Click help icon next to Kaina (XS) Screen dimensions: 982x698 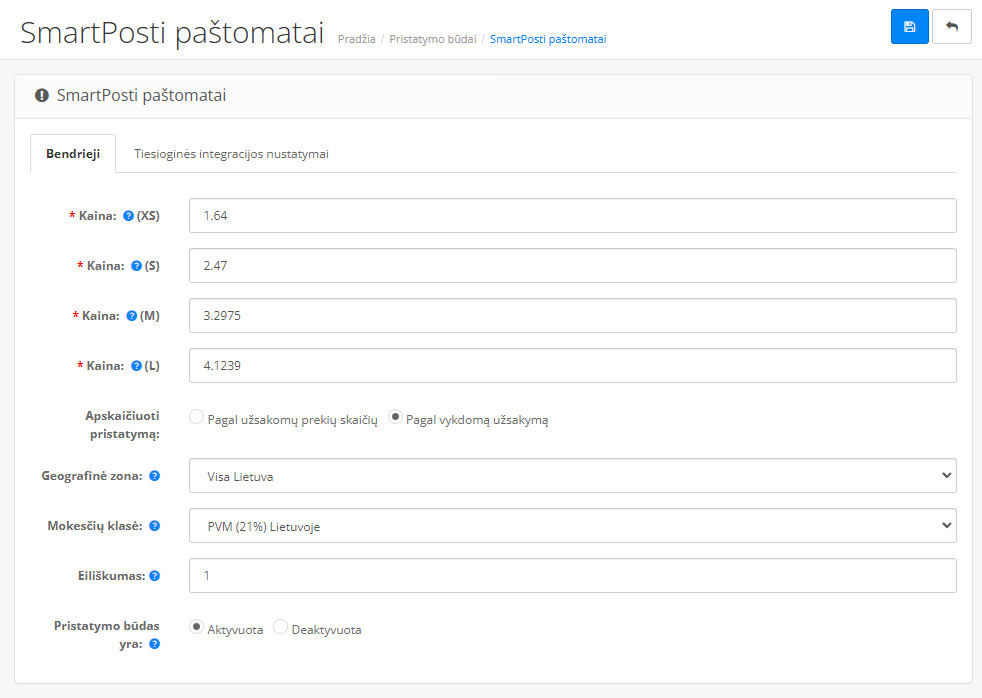coord(128,216)
